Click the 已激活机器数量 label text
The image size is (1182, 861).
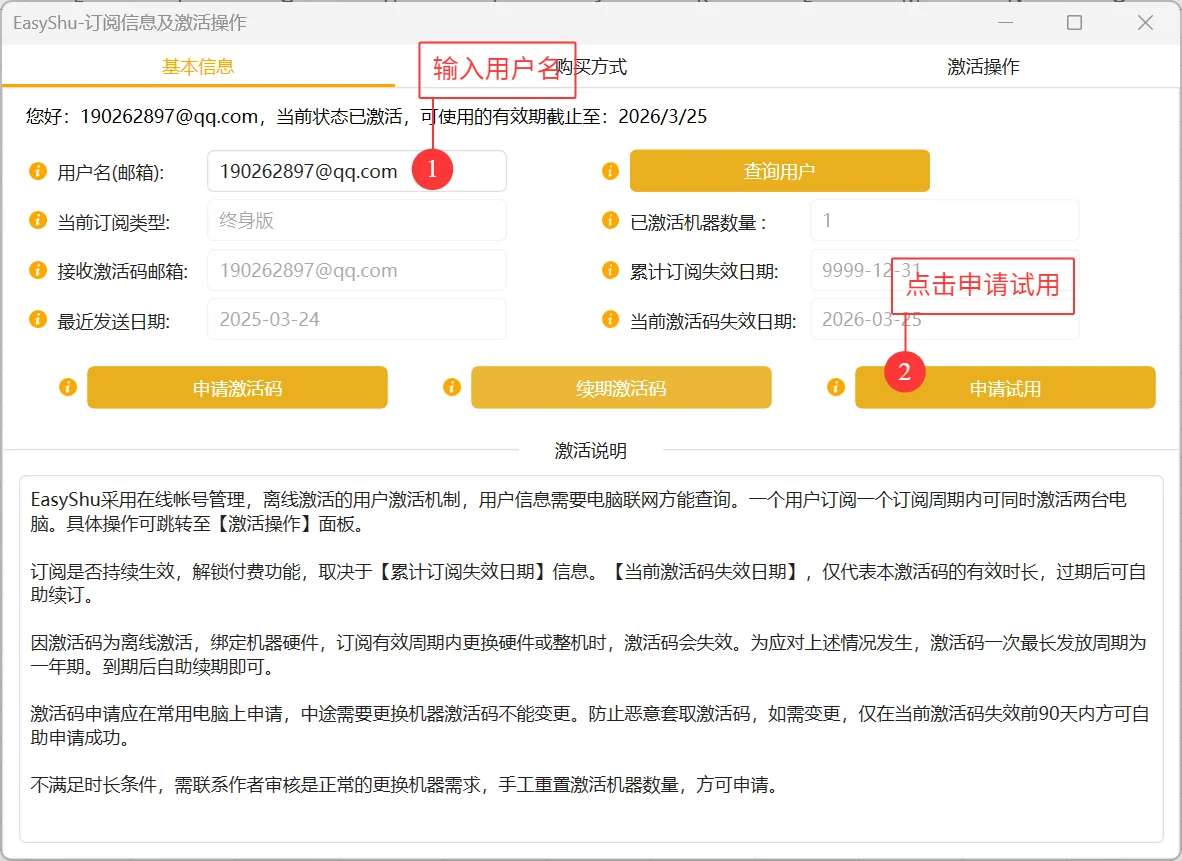[698, 222]
